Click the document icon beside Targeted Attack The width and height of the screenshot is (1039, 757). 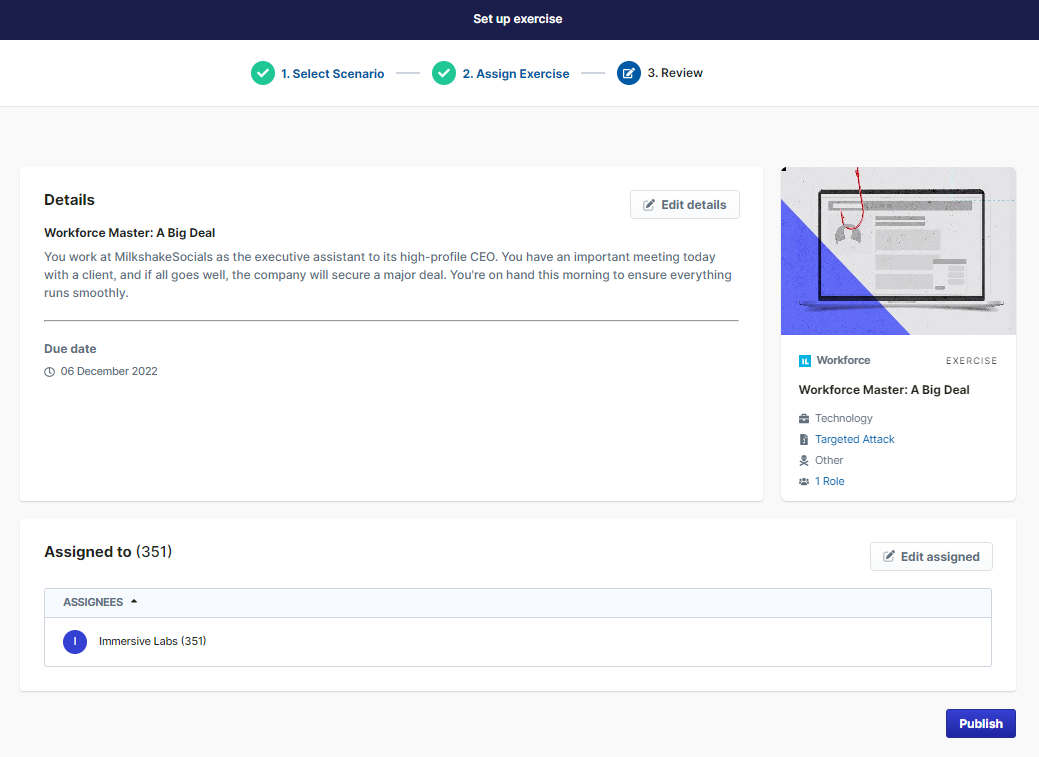tap(804, 440)
